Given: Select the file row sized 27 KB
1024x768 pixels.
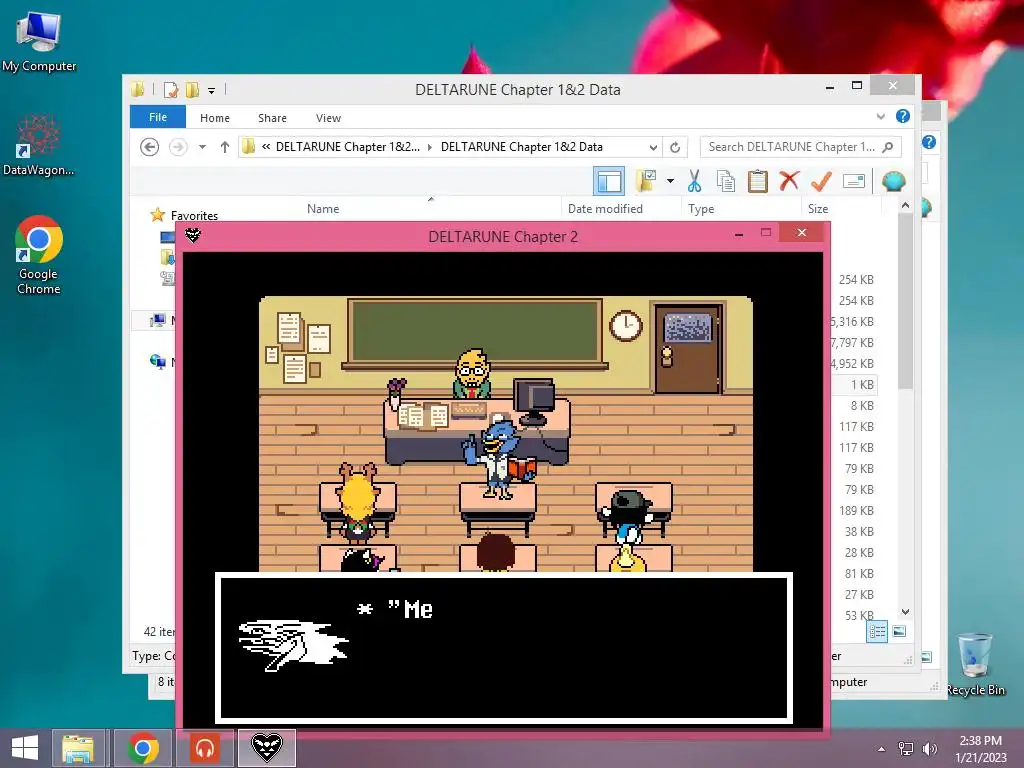Looking at the screenshot, I should (x=854, y=594).
